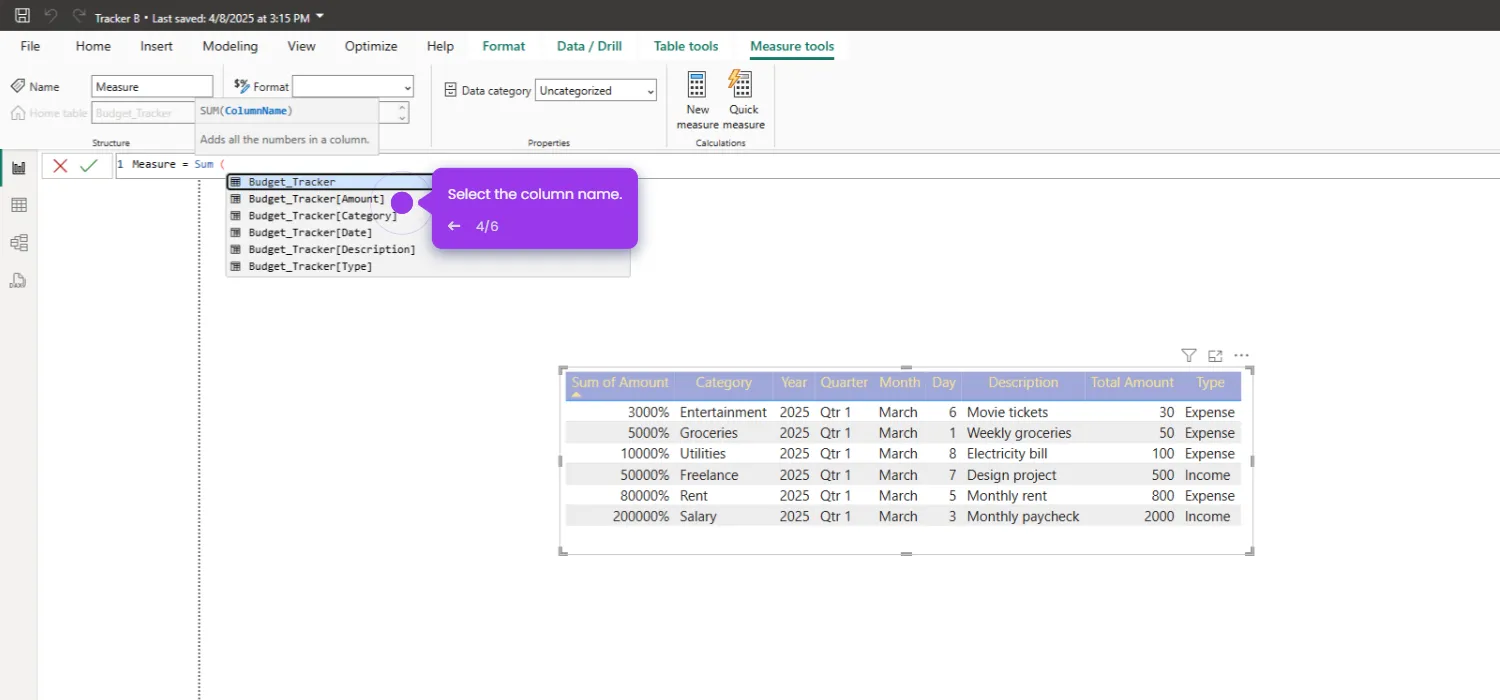This screenshot has width=1500, height=700.
Task: Select the Groceries cell
Action: 709,433
